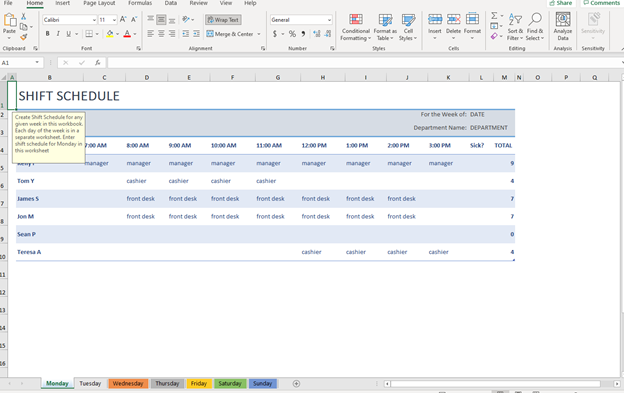
Task: Cut selection with the scissors icon
Action: tap(23, 16)
